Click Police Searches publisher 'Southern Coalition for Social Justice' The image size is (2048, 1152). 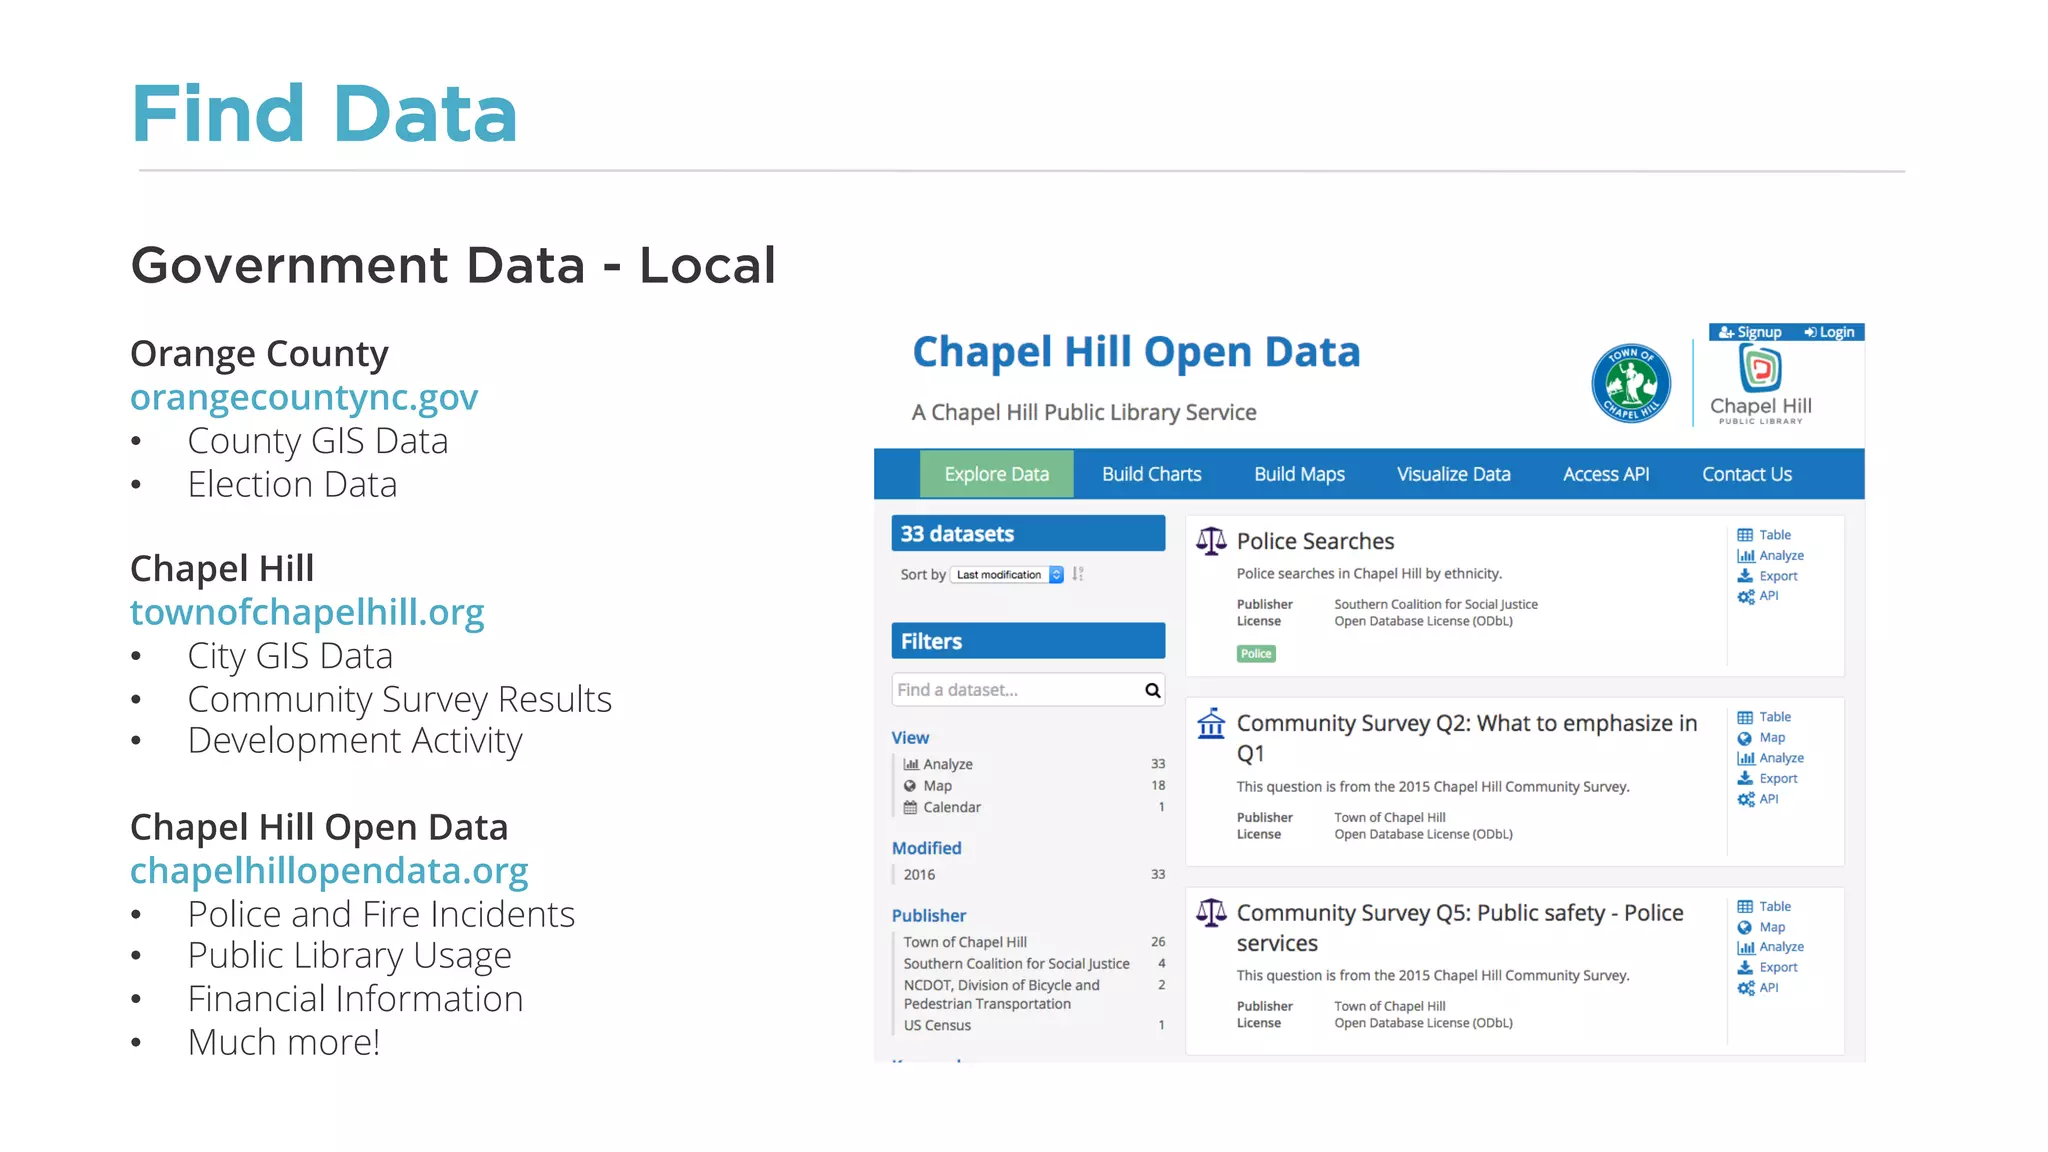[x=1436, y=604]
